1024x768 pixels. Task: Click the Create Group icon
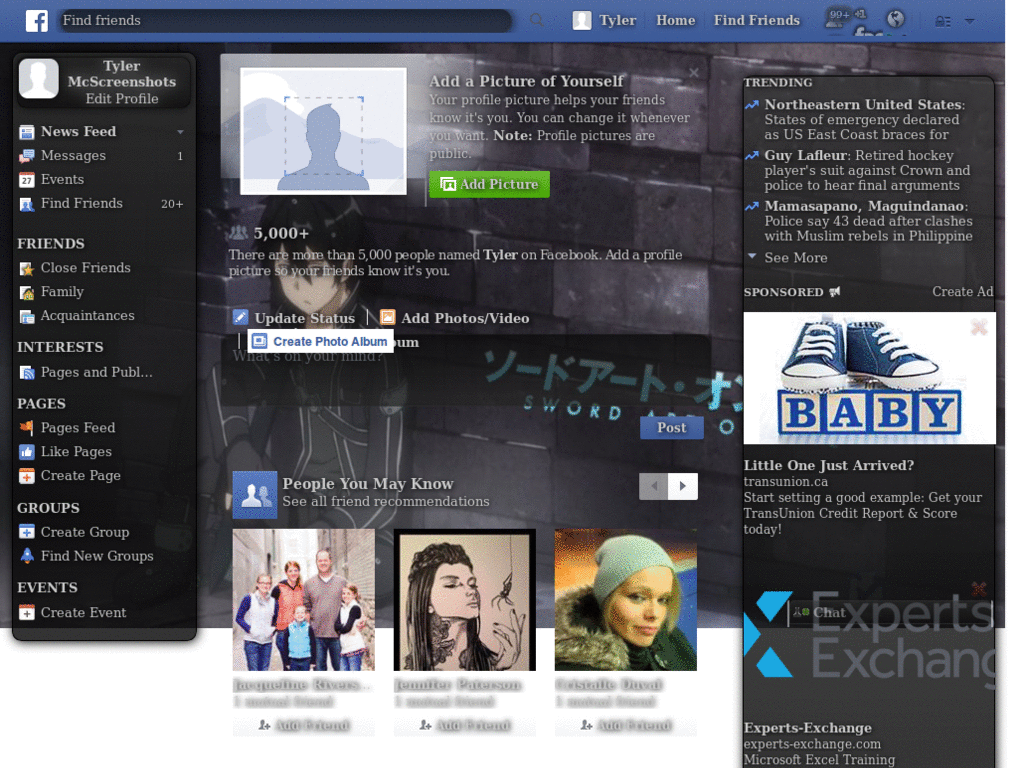pos(27,532)
